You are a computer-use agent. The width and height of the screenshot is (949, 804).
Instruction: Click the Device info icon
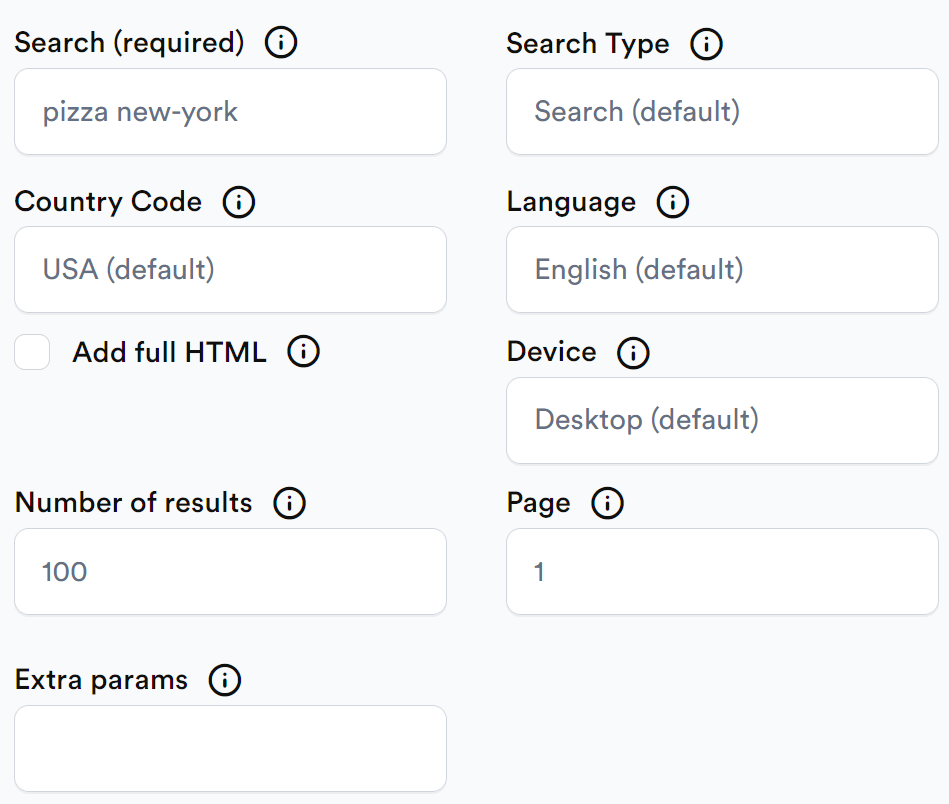[633, 352]
